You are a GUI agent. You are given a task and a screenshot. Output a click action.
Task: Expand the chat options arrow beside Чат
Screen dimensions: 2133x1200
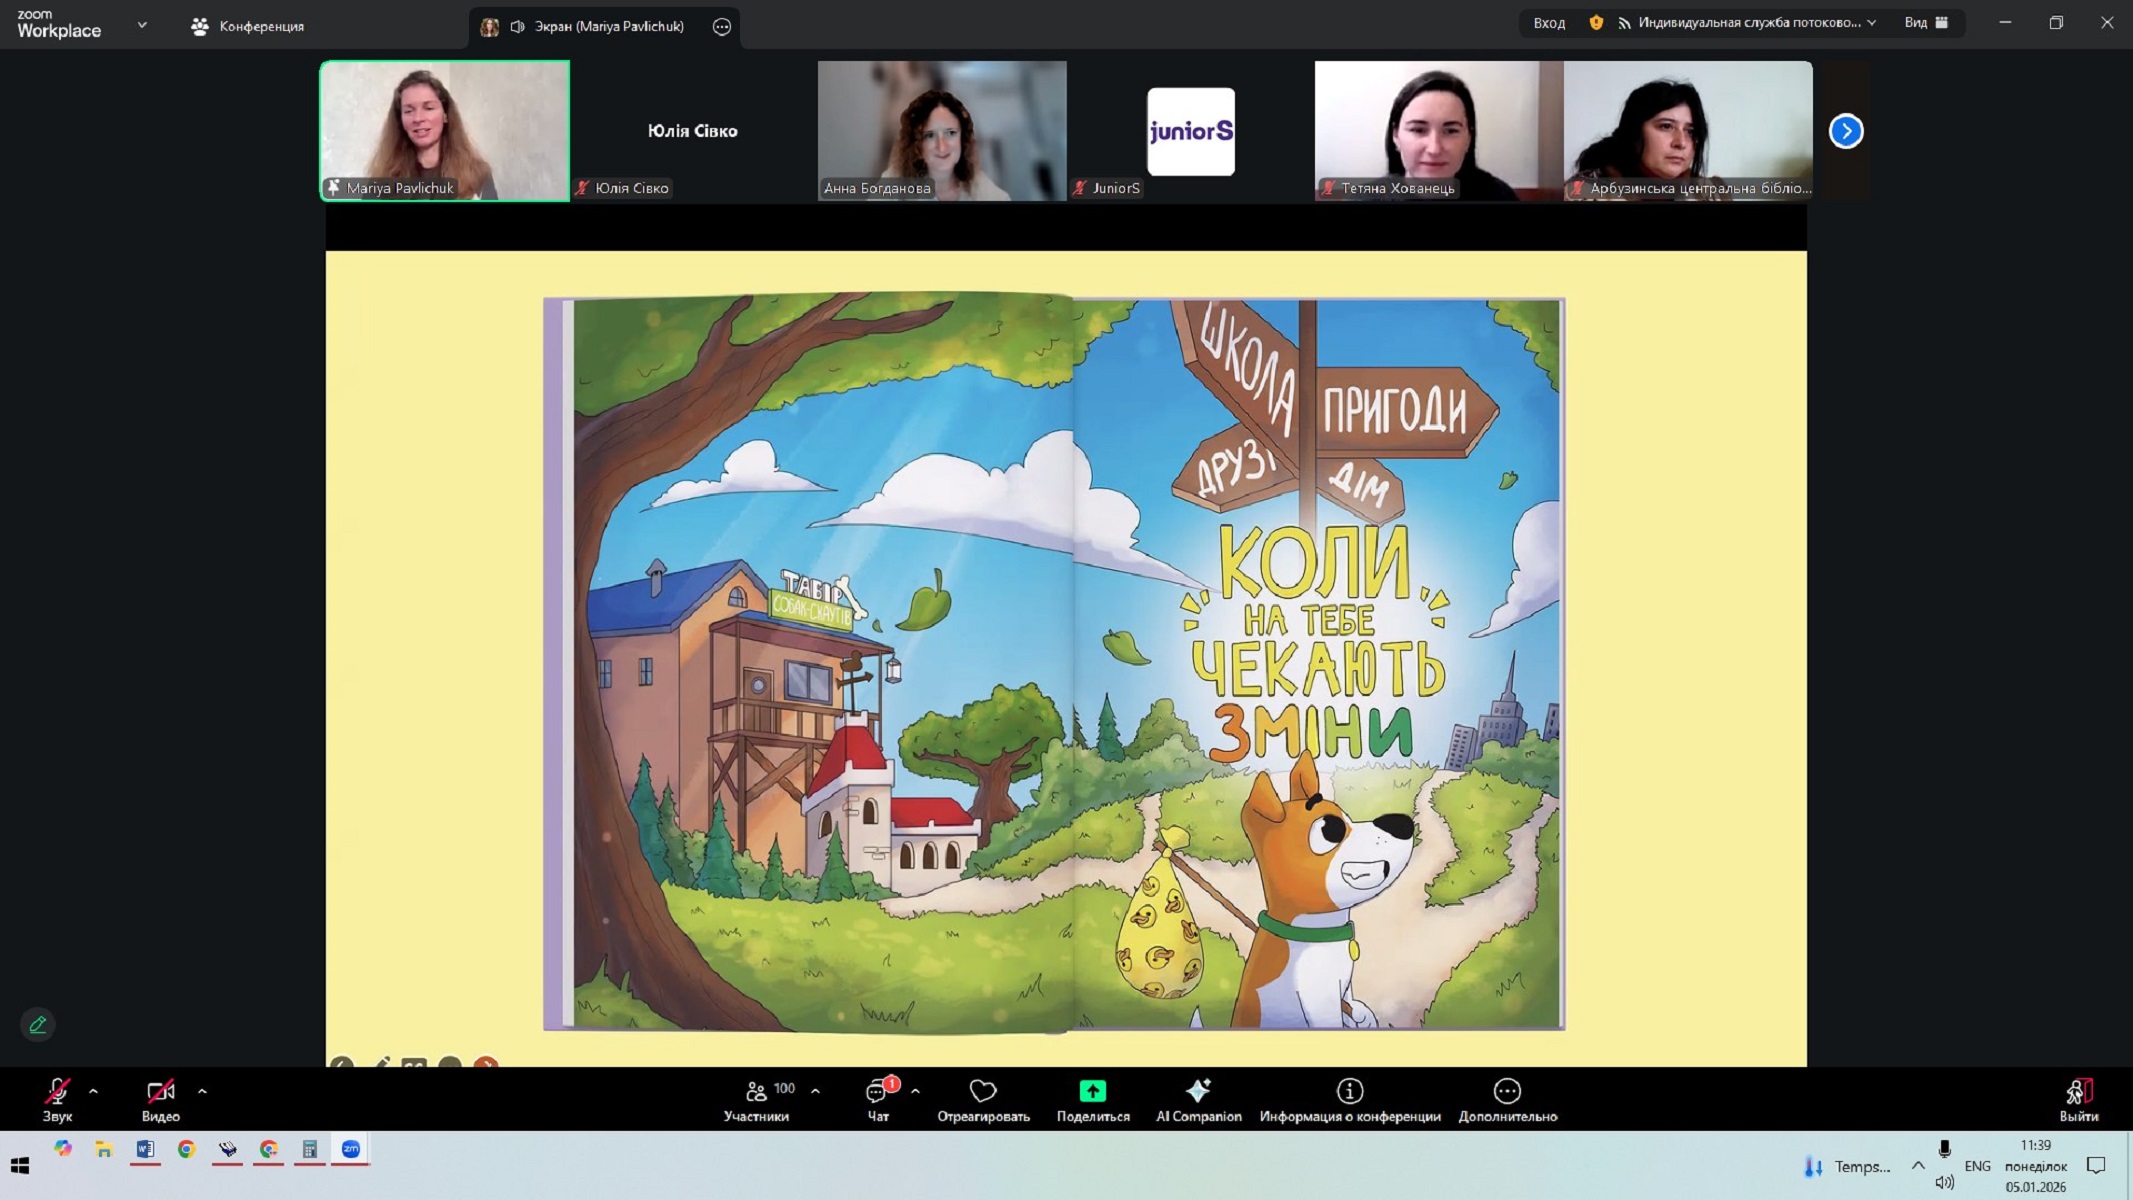click(x=915, y=1091)
